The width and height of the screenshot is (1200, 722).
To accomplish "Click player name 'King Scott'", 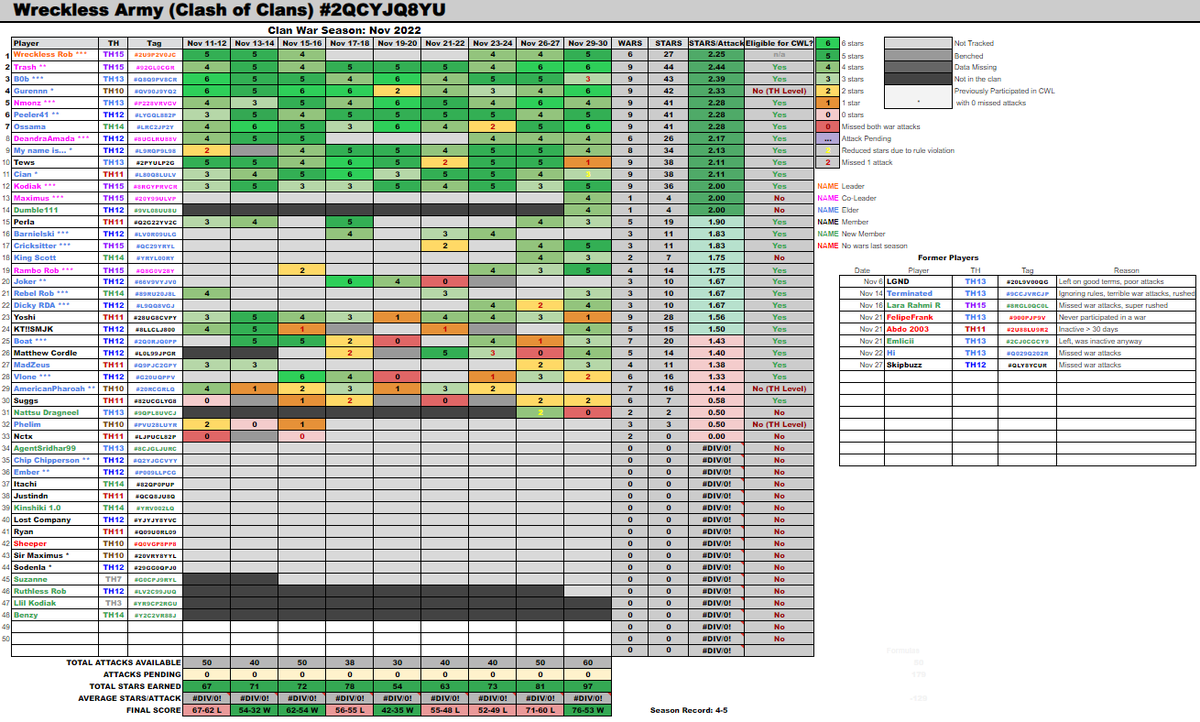I will (34, 257).
